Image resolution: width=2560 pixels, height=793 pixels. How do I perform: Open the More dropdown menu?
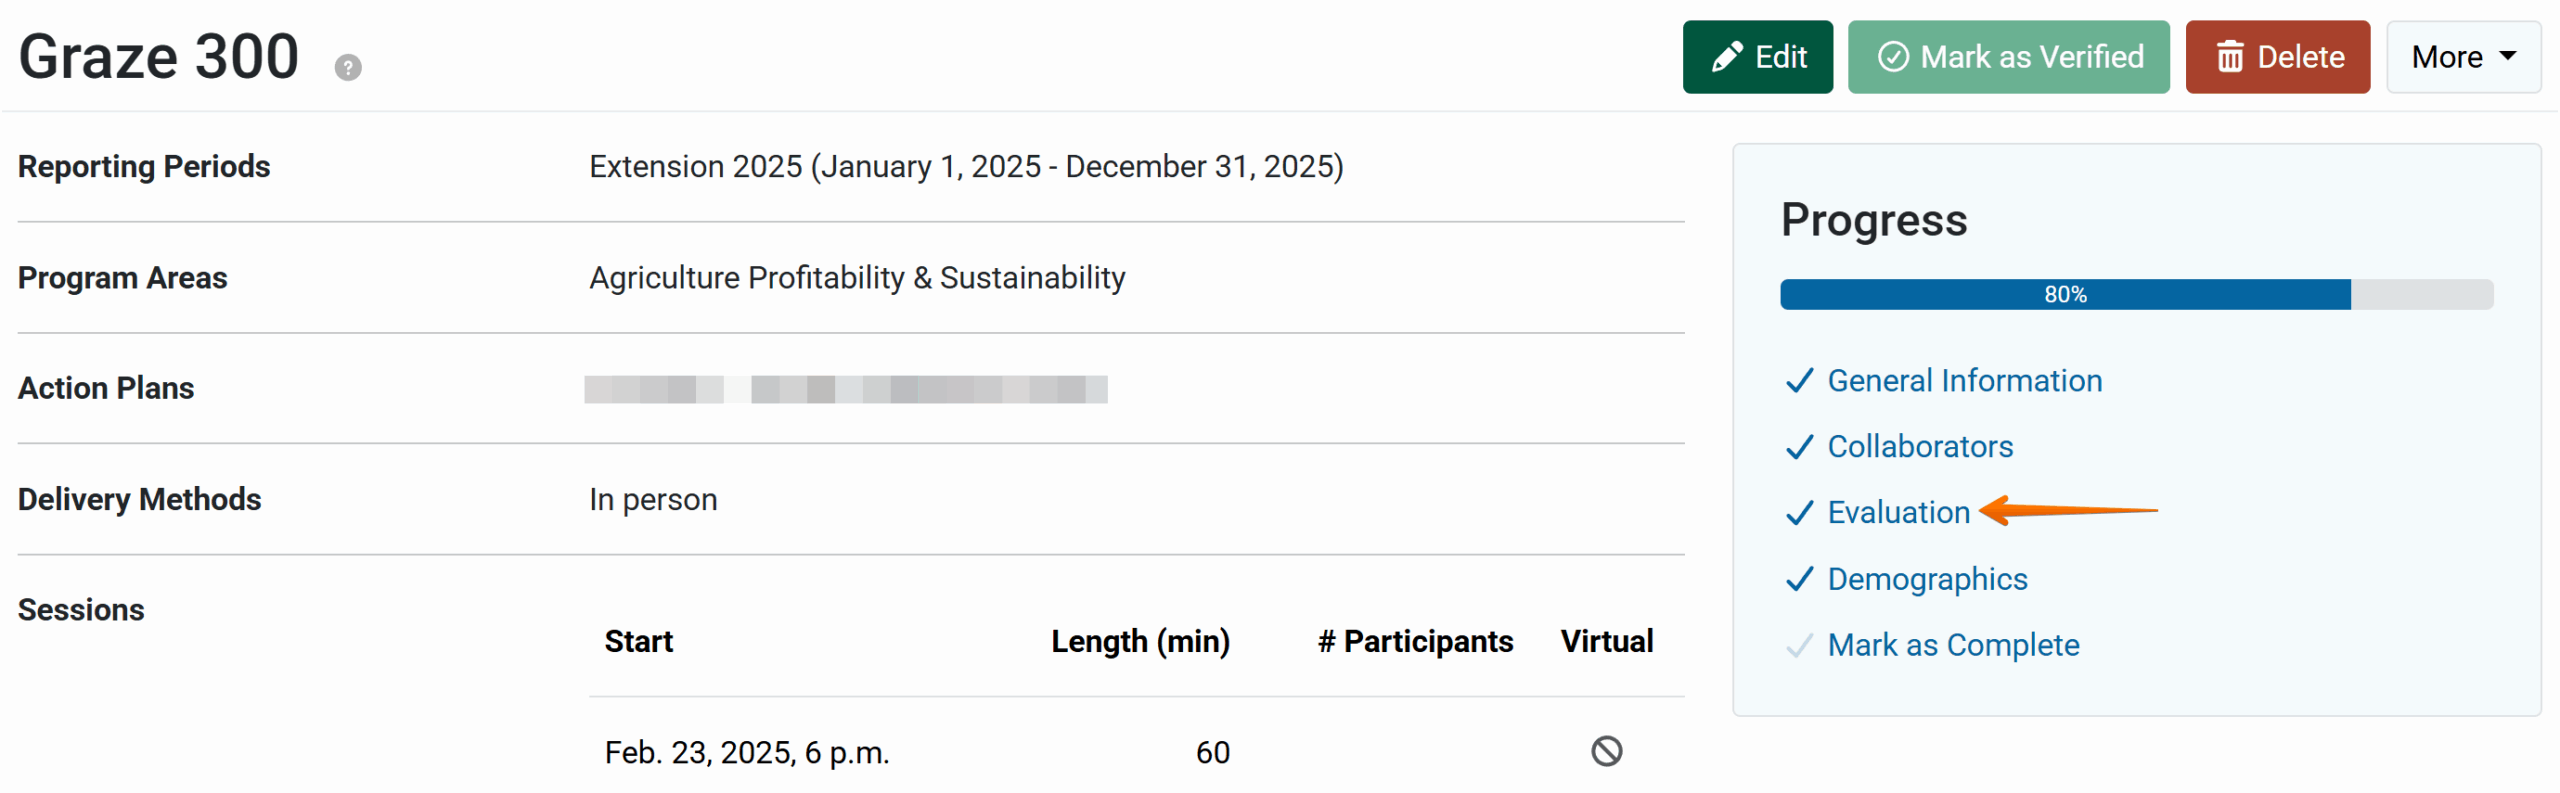click(x=2462, y=57)
